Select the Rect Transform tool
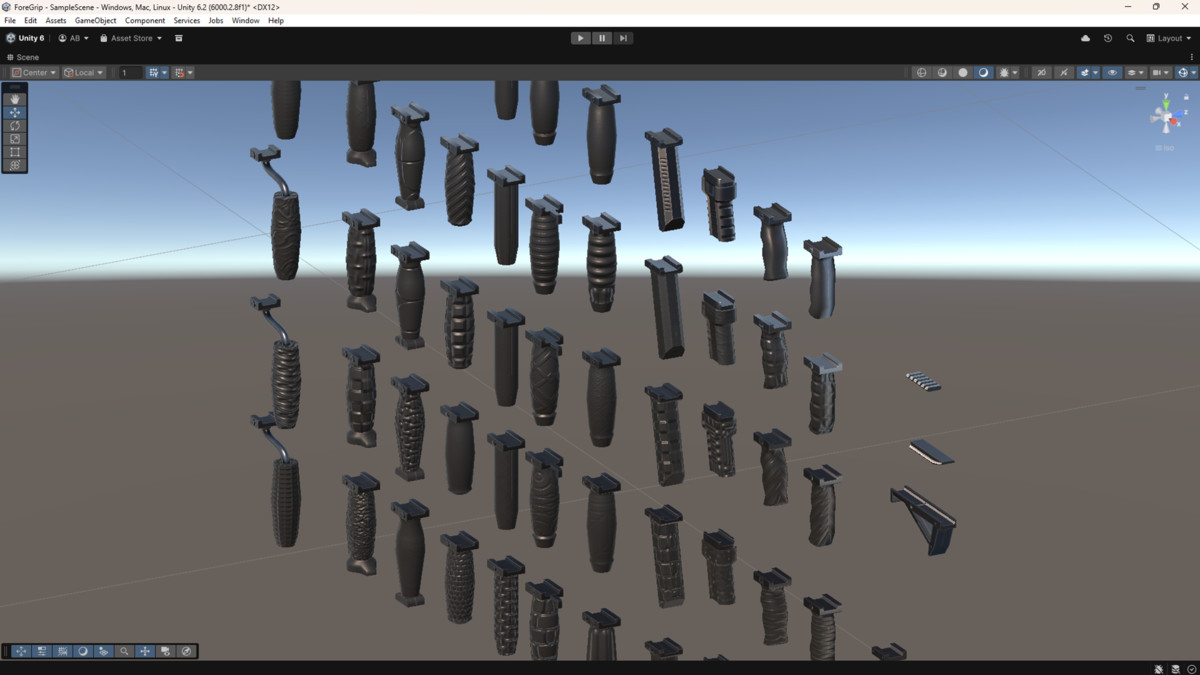 click(14, 152)
